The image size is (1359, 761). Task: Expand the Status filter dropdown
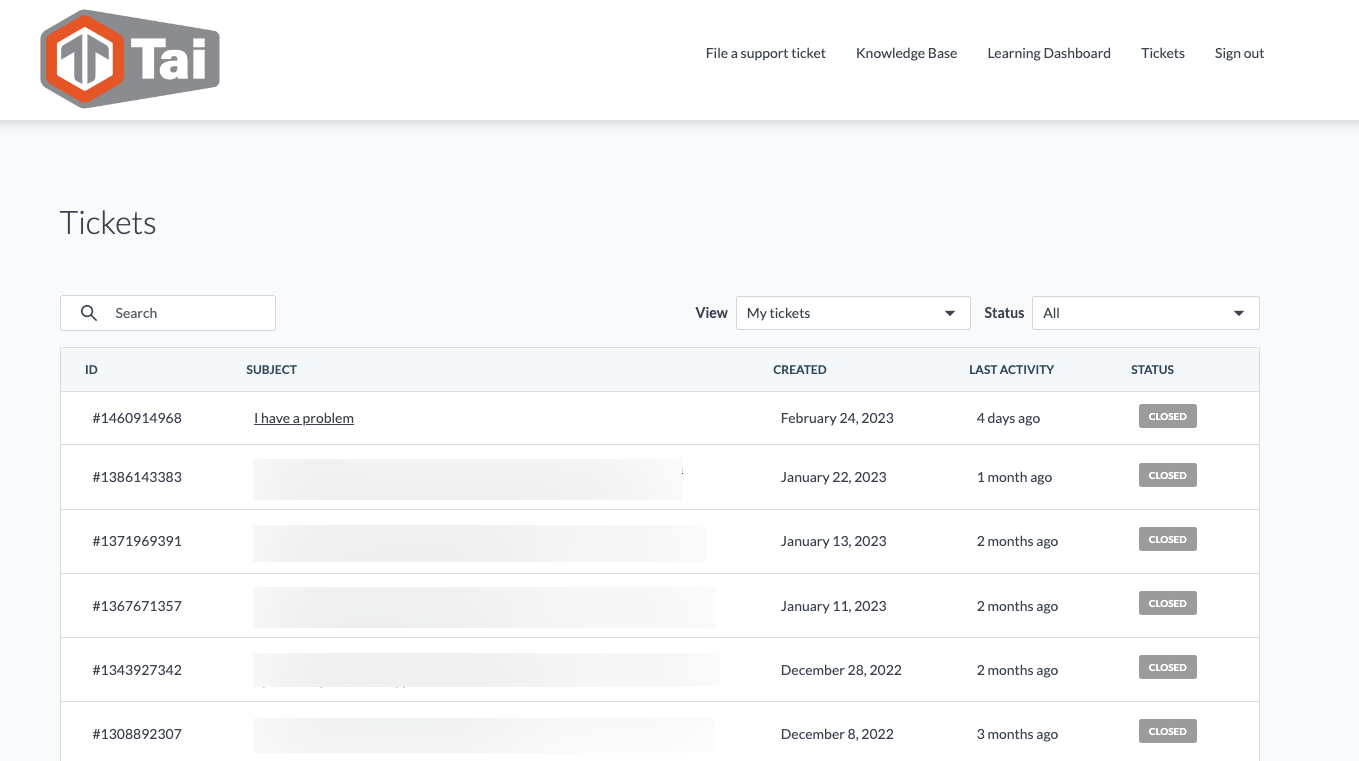coord(1238,314)
